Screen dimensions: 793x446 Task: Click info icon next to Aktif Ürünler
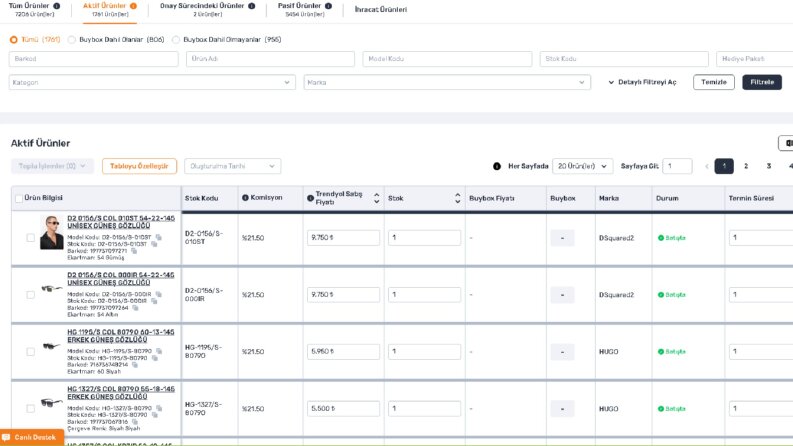pos(133,6)
